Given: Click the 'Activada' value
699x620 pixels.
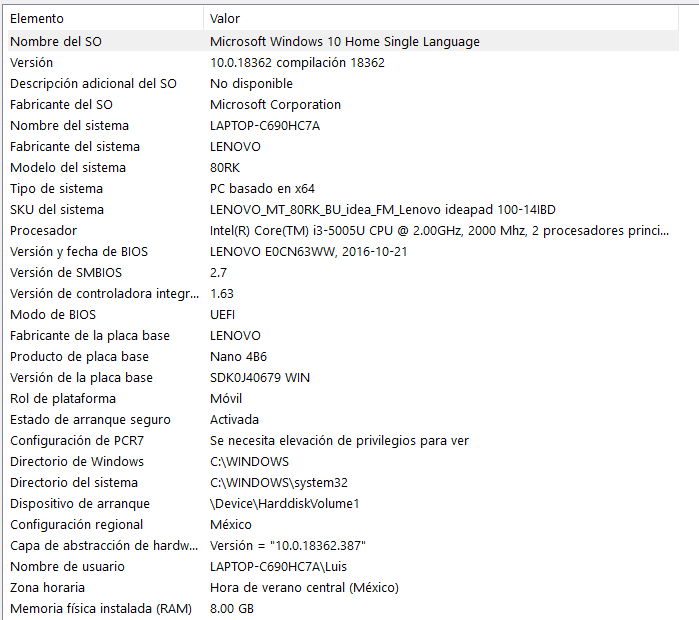Looking at the screenshot, I should [234, 419].
